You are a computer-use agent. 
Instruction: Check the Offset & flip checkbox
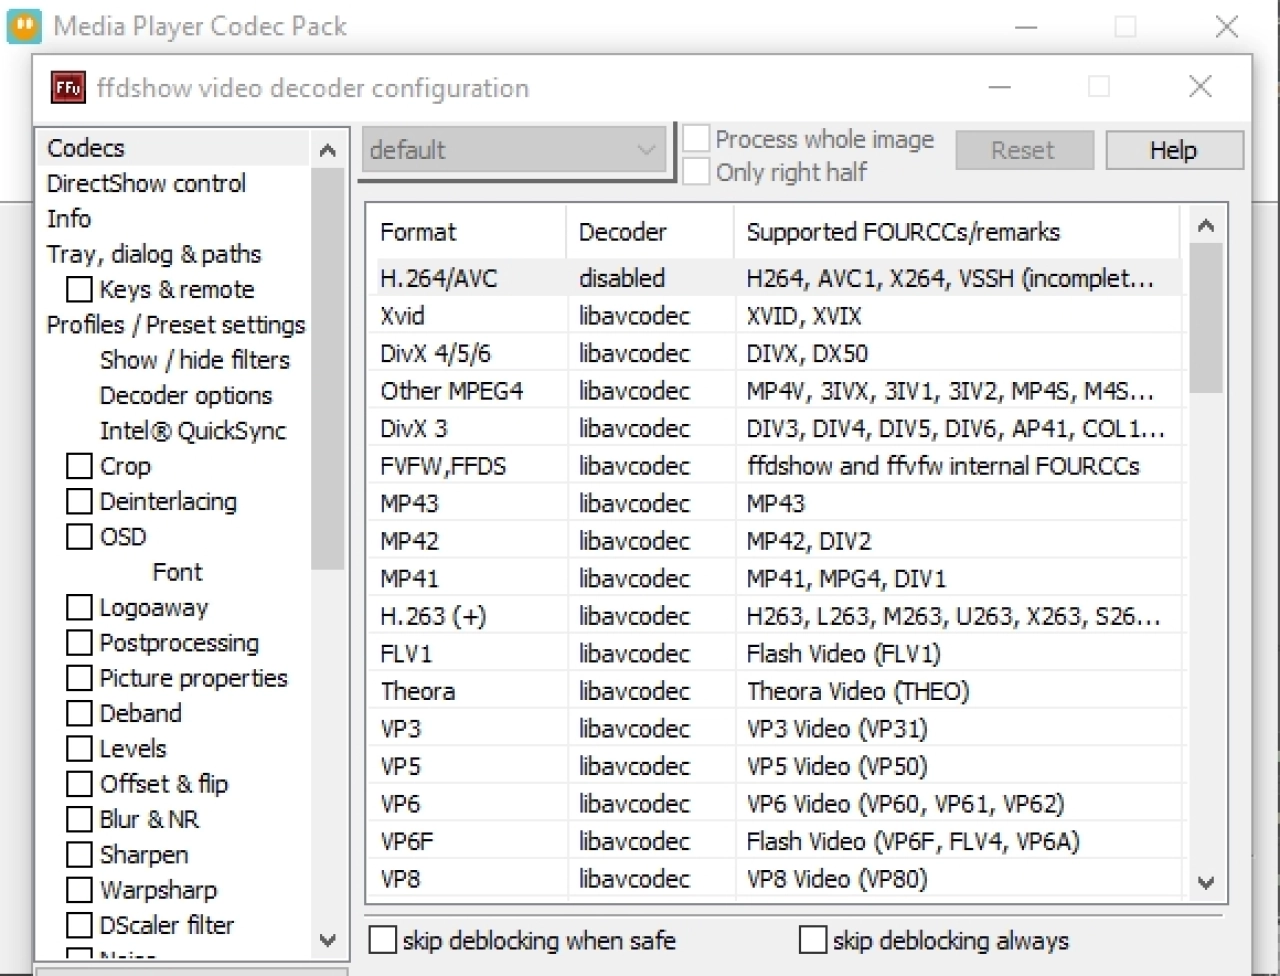pyautogui.click(x=79, y=784)
